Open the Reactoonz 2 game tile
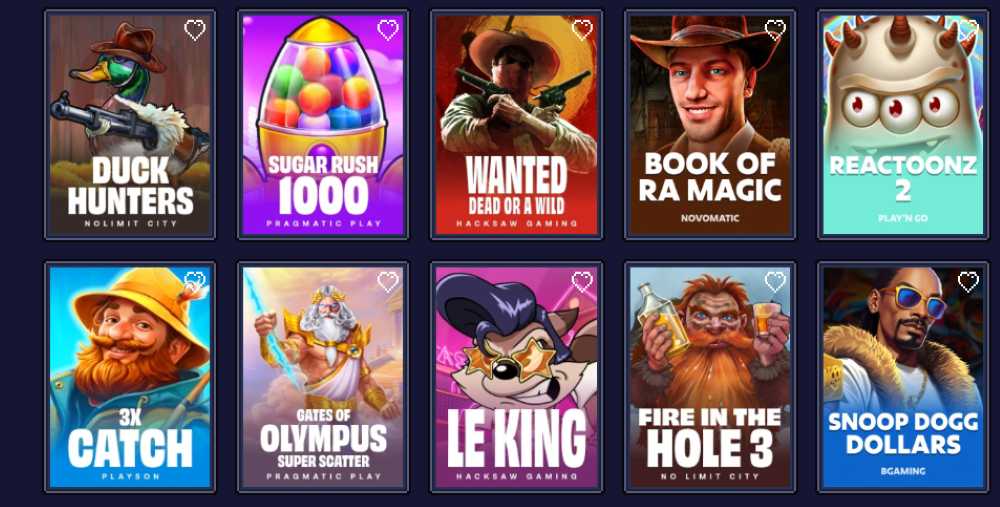1000x507 pixels. pos(903,125)
